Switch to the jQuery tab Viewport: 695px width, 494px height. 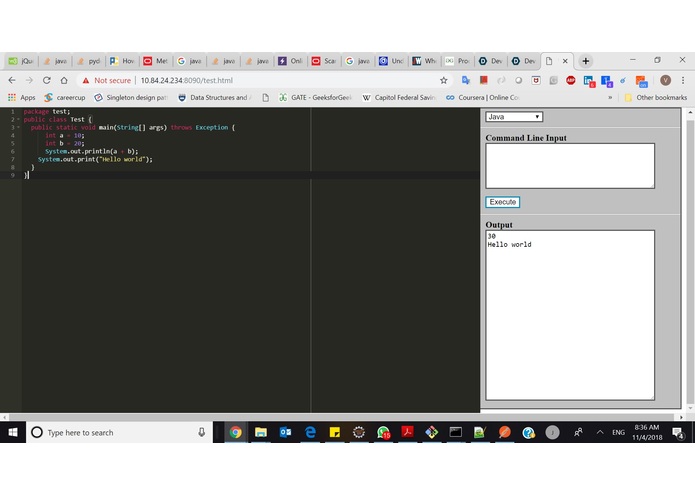click(21, 61)
